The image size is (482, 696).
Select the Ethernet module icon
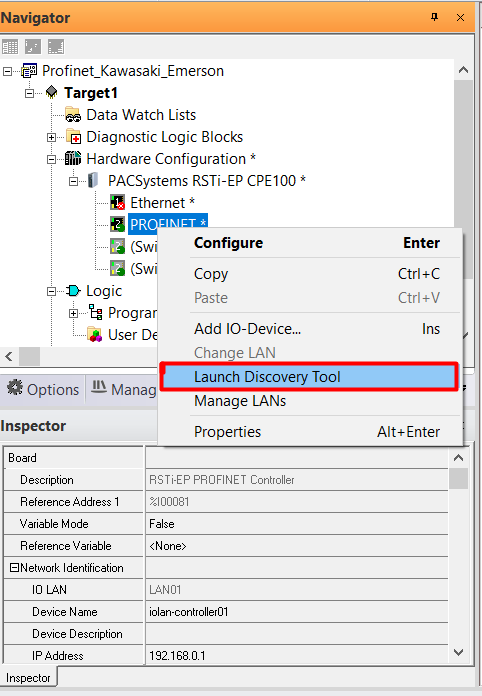click(118, 202)
